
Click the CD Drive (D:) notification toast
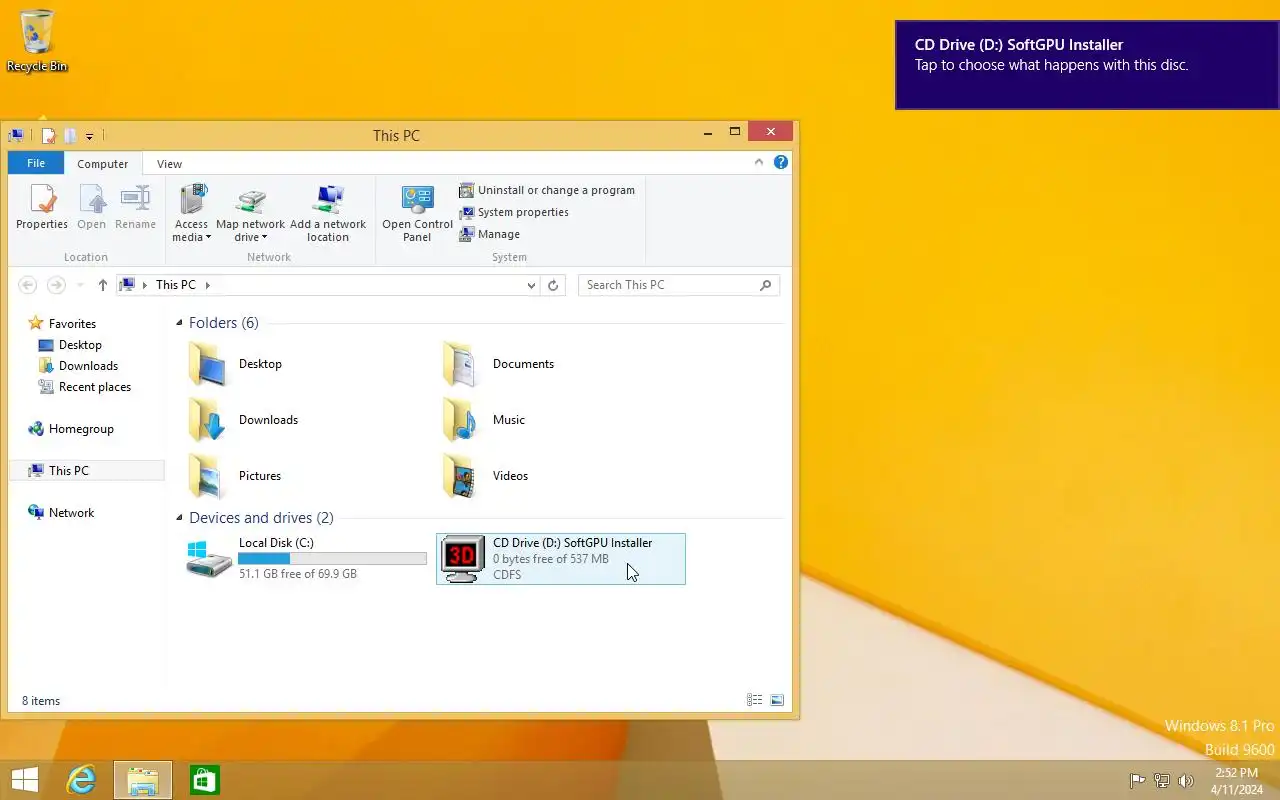(x=1087, y=65)
